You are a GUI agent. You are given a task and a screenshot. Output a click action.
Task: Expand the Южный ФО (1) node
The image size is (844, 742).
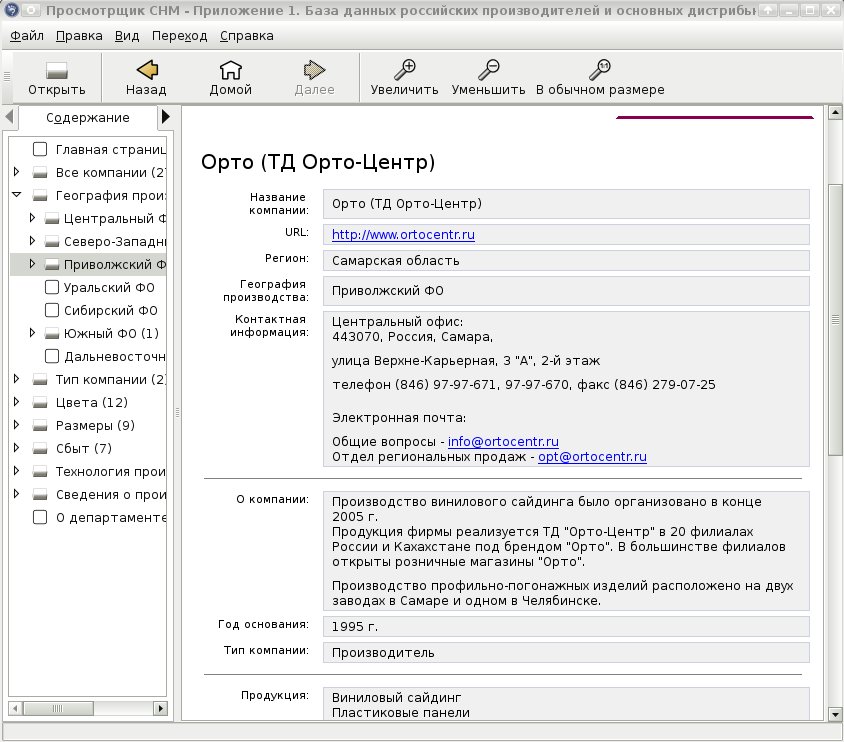[x=32, y=333]
